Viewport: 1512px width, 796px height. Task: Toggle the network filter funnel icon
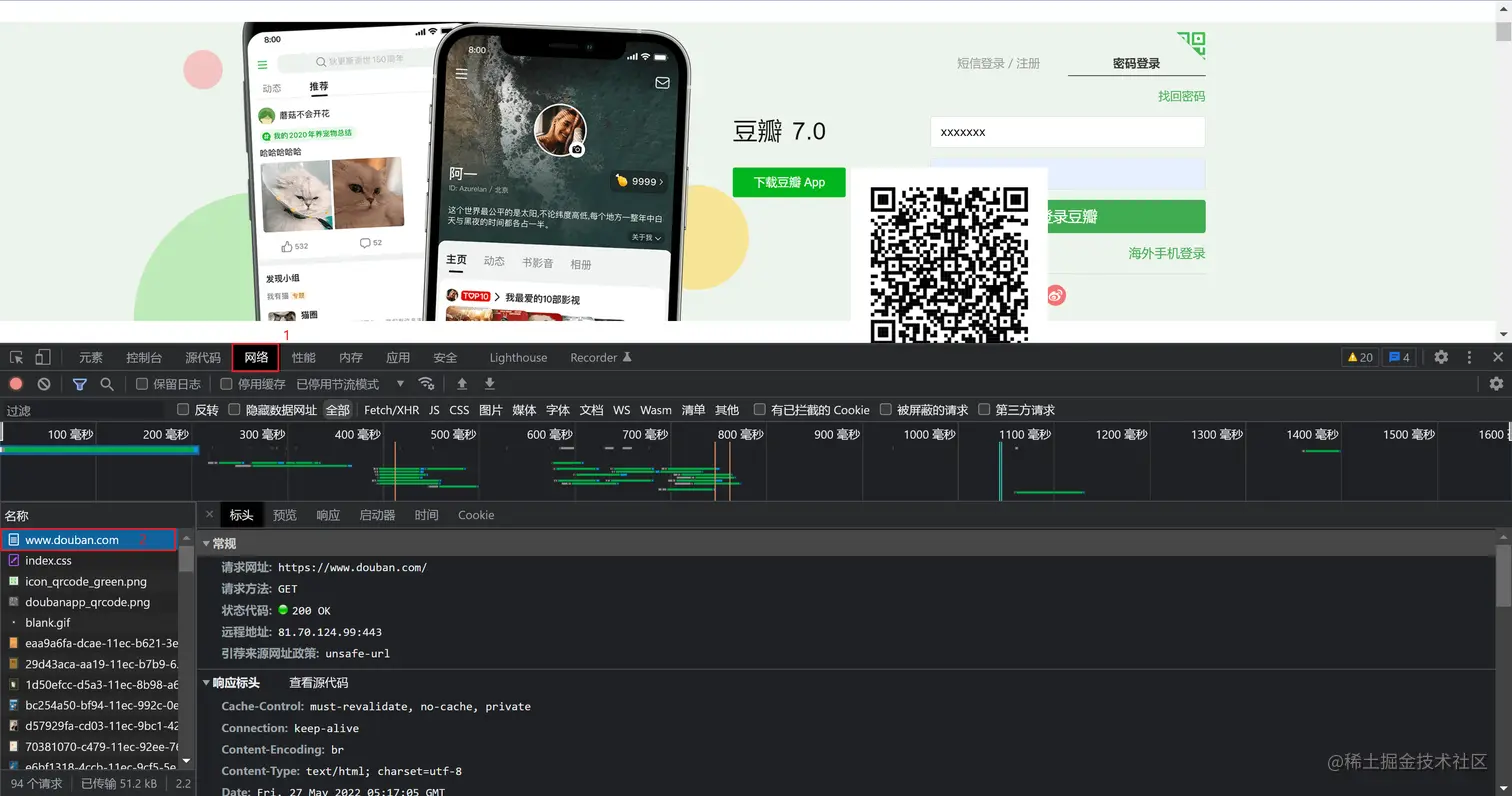[x=80, y=384]
